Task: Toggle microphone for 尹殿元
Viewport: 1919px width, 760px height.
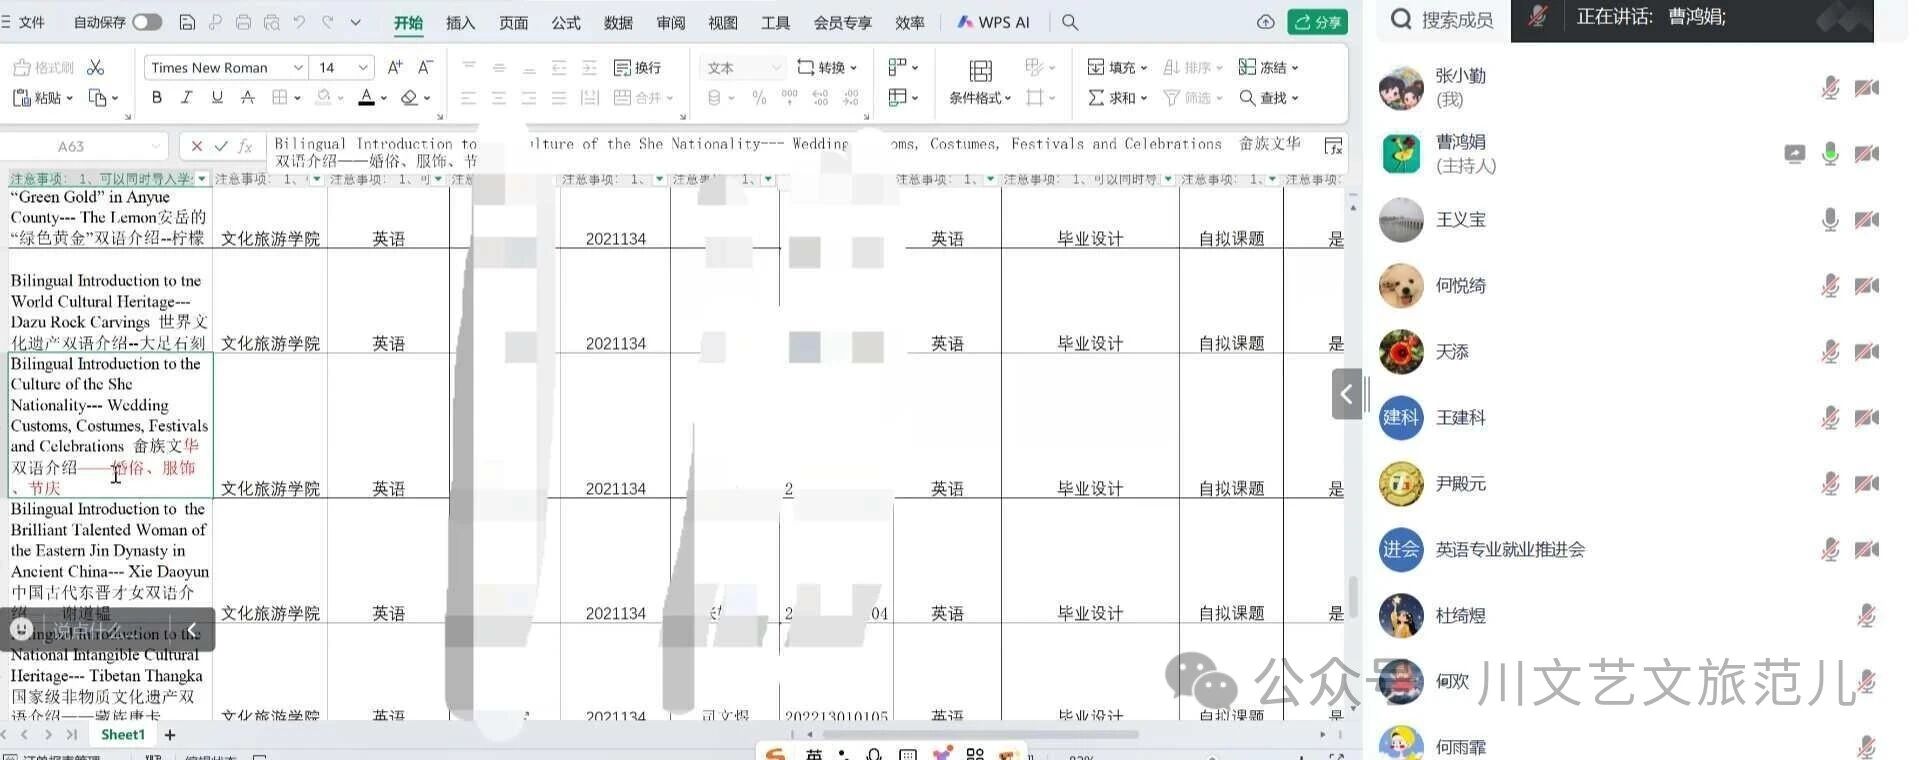Action: 1830,484
